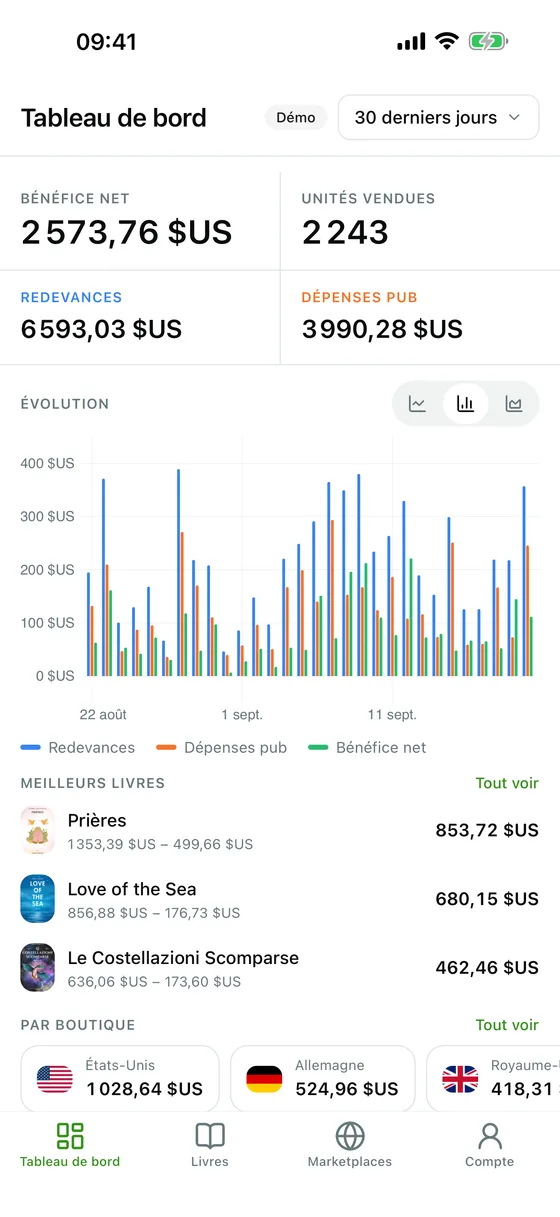Switch to the Compte tab
The height and width of the screenshot is (1217, 560).
pos(490,1145)
